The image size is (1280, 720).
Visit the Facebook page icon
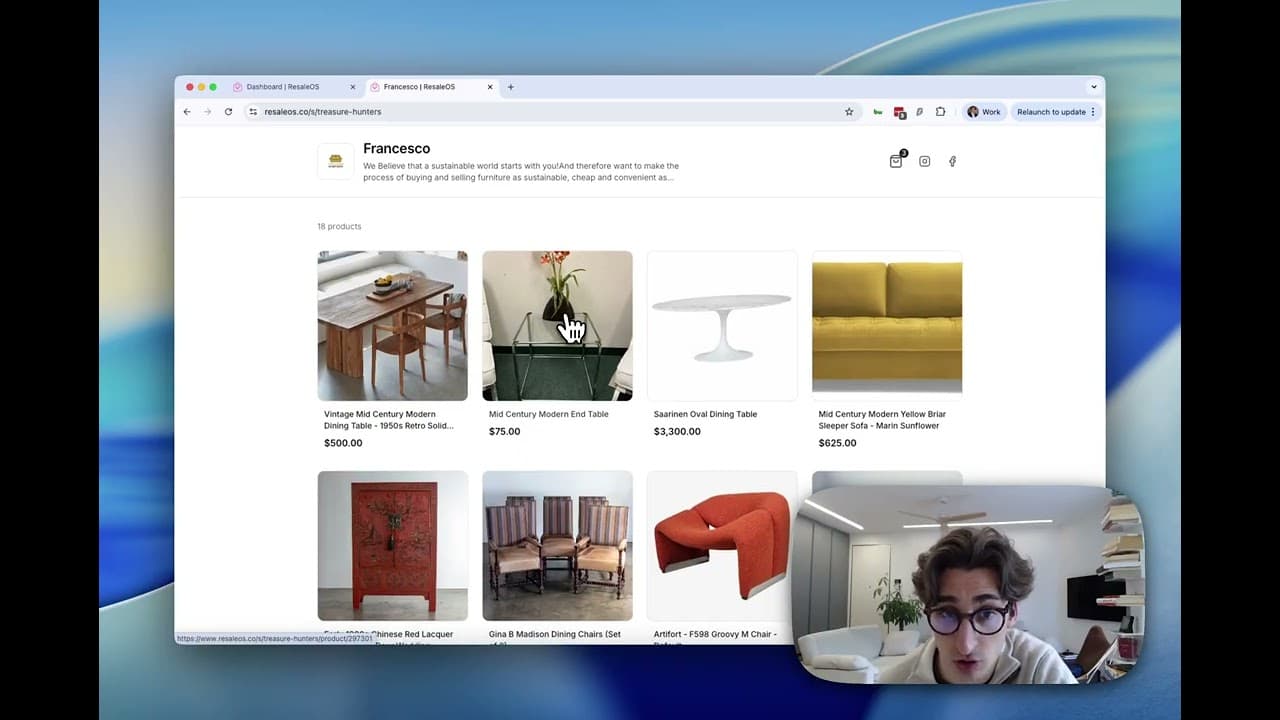pos(952,161)
